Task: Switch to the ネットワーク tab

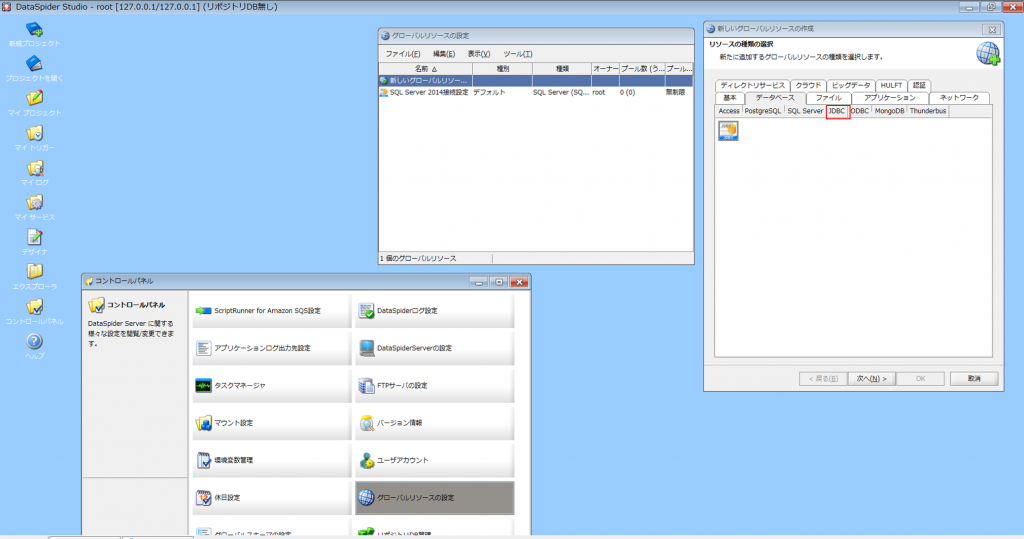Action: coord(959,97)
